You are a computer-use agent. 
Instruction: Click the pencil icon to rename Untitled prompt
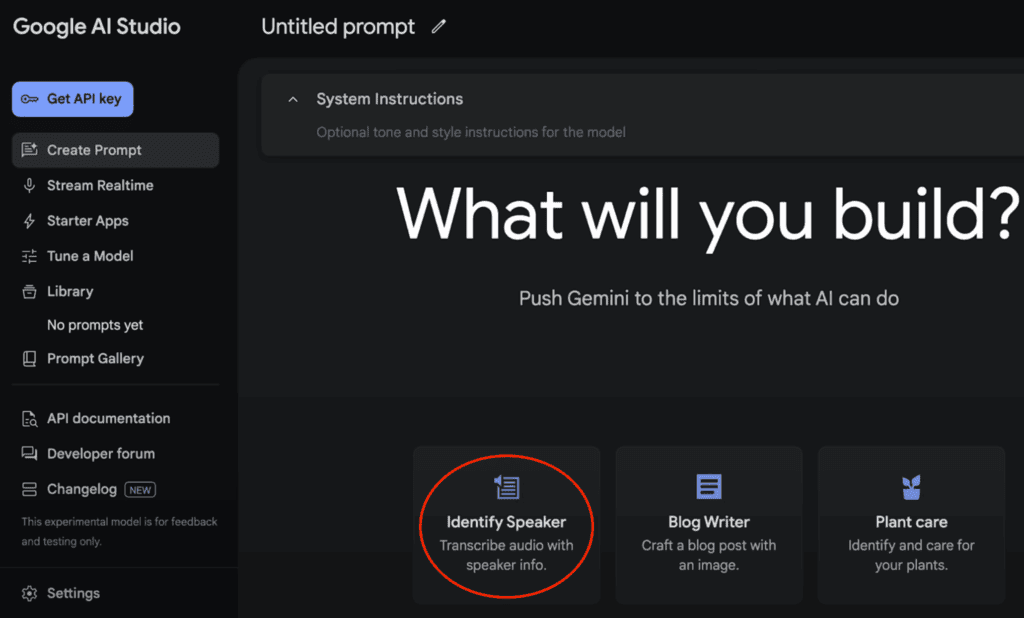tap(438, 27)
